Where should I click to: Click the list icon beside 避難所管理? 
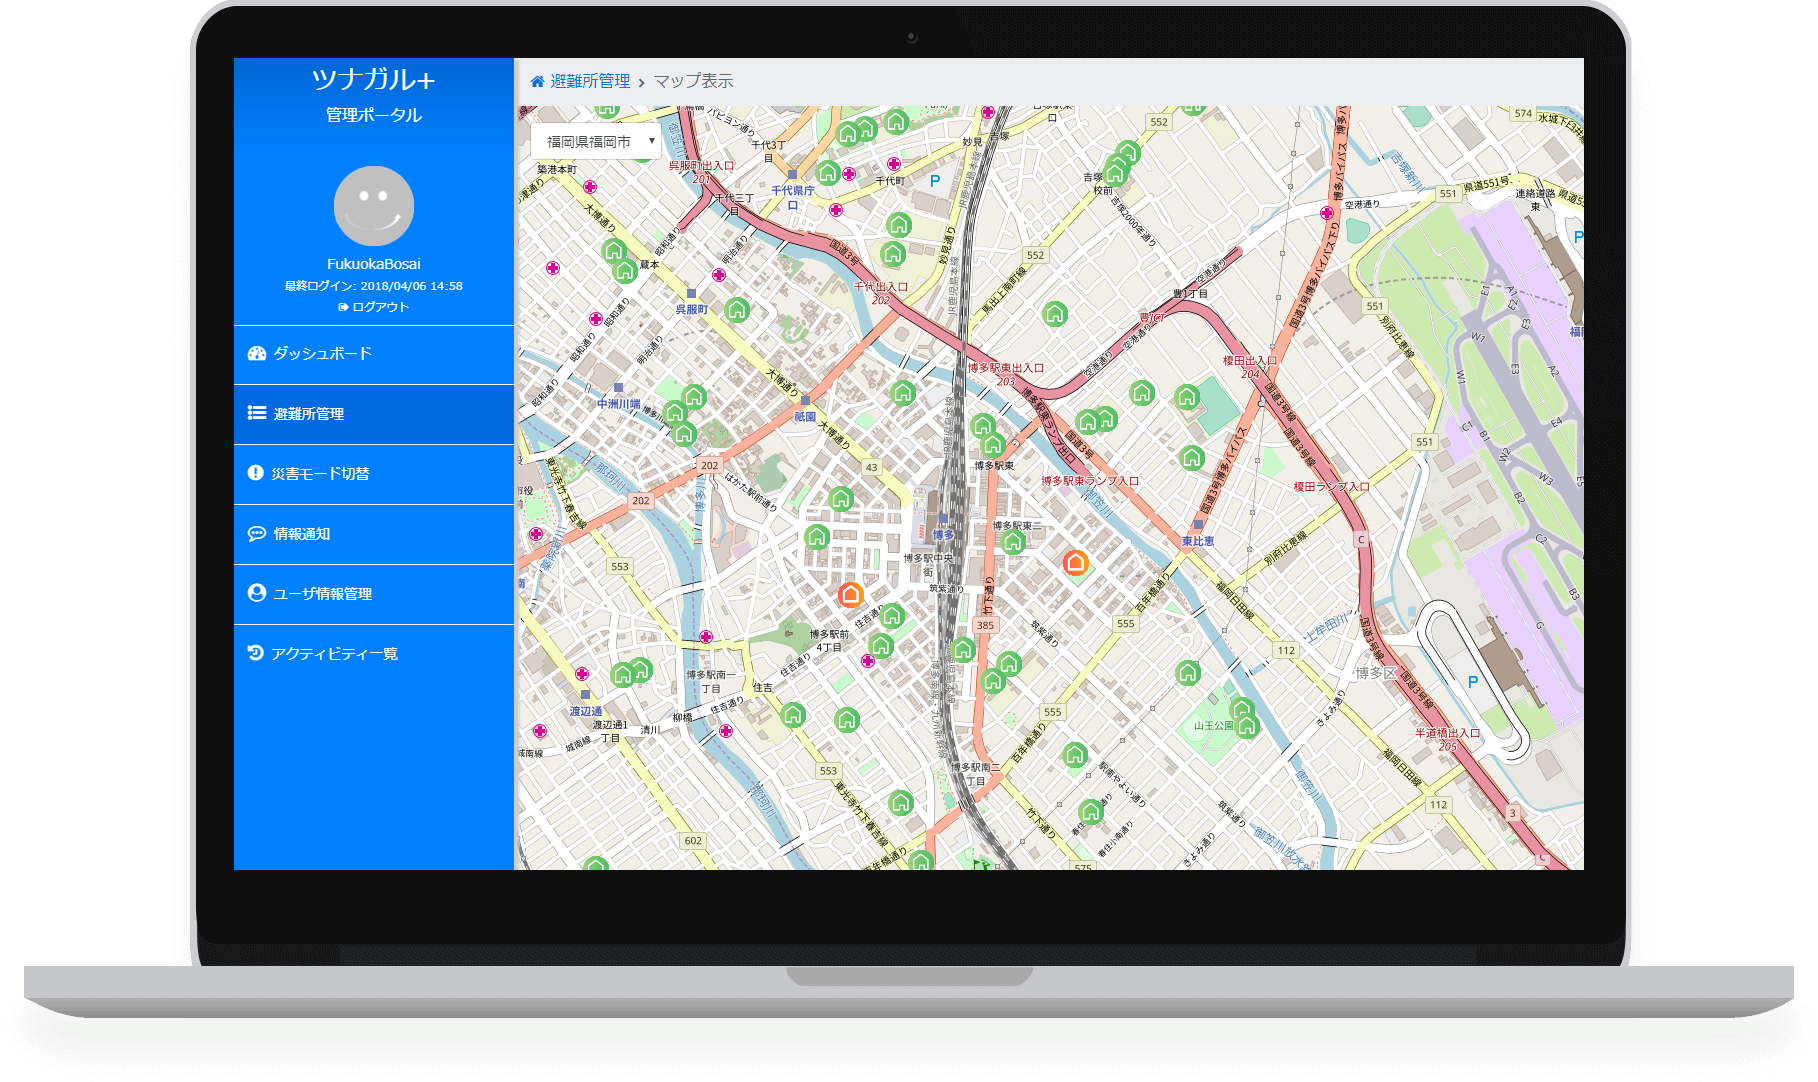tap(257, 413)
